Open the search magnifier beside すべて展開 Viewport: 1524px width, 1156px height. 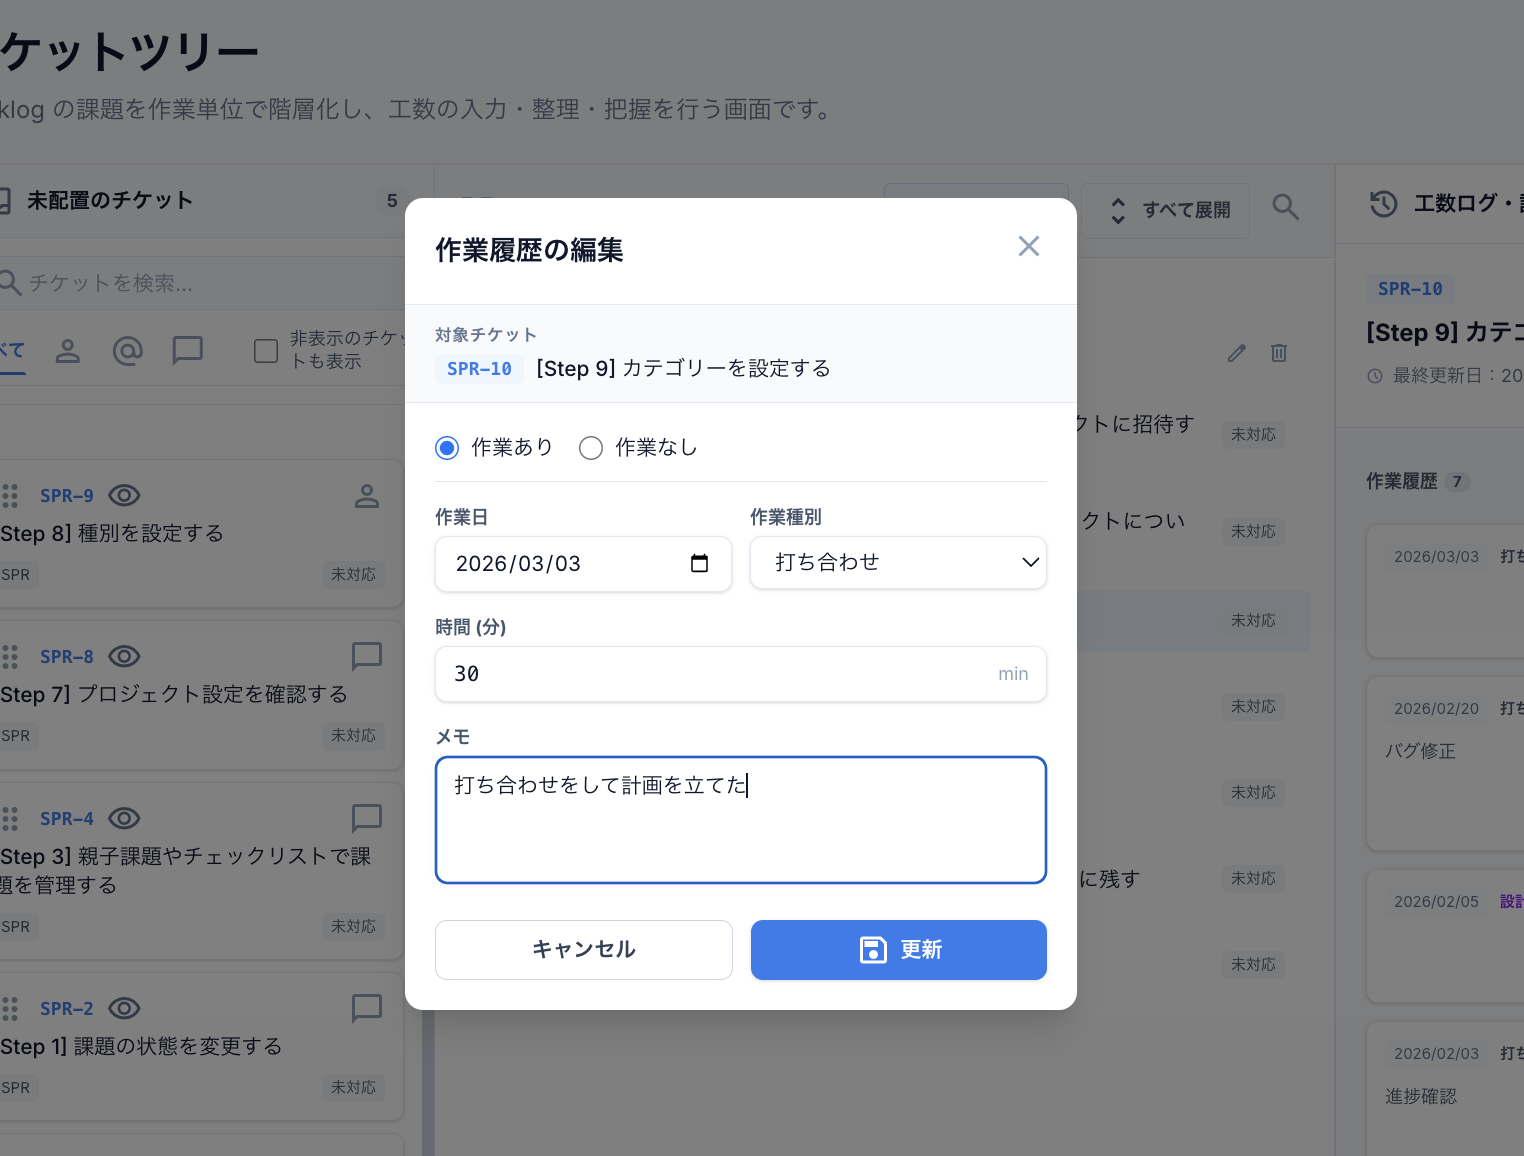[1286, 208]
